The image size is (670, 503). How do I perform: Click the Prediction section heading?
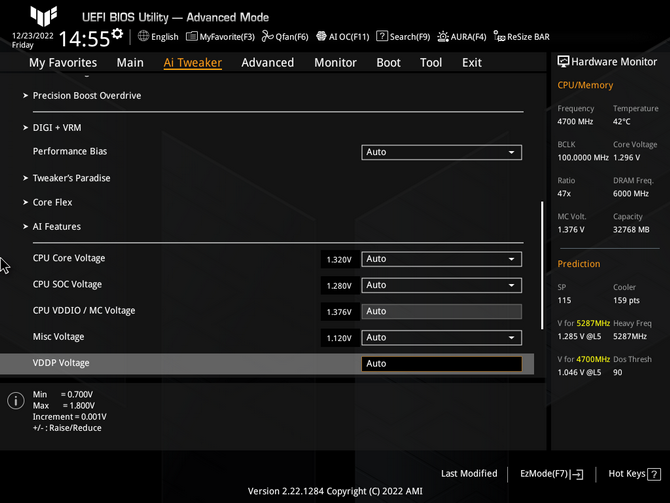[x=579, y=264]
